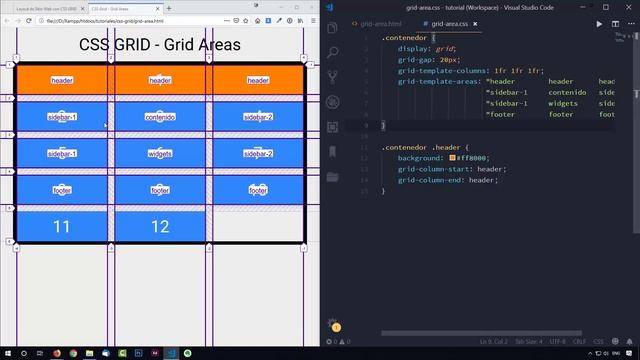This screenshot has height=360, width=640.
Task: Click the feedback smiley in VS Code status bar
Action: [x=615, y=341]
